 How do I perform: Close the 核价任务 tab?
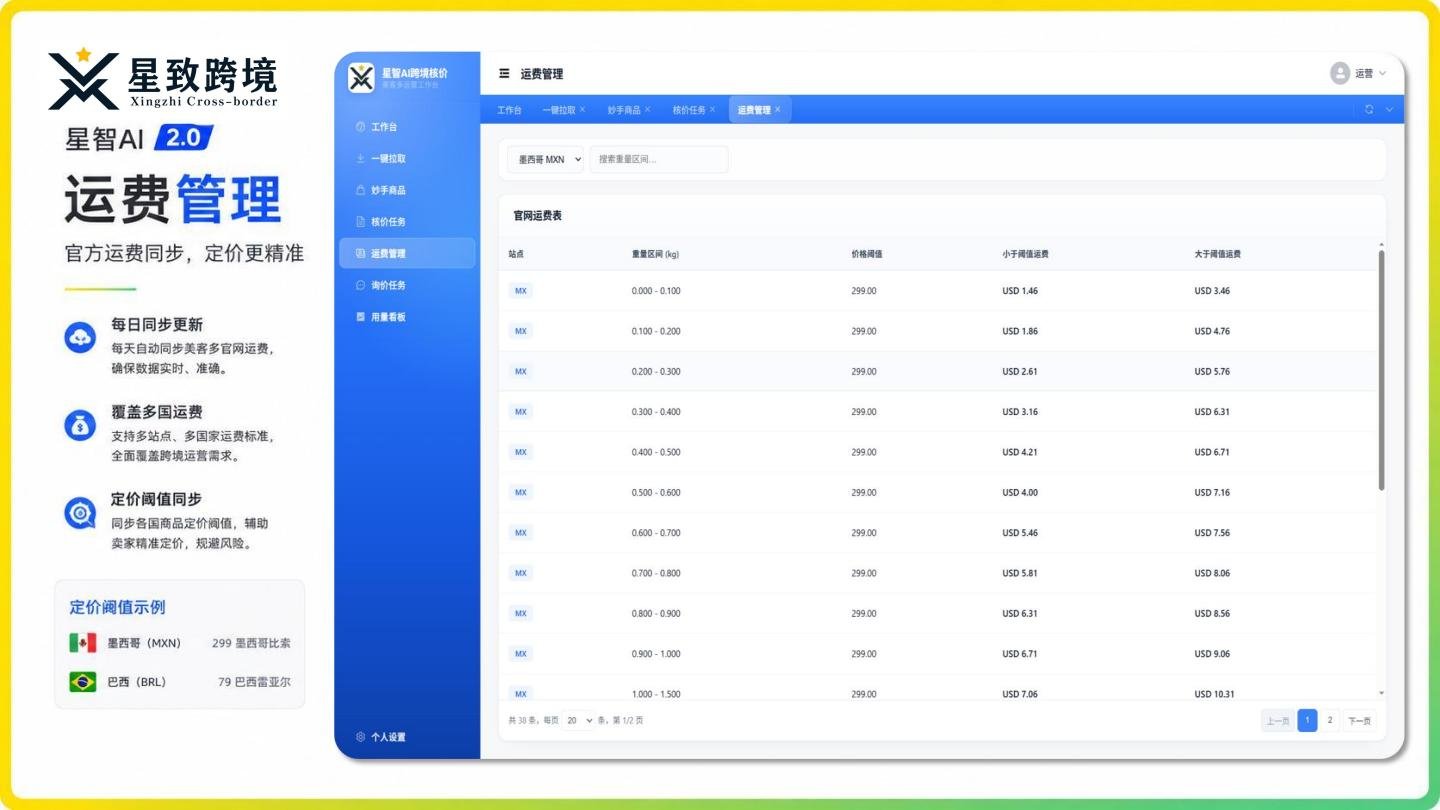[x=712, y=110]
